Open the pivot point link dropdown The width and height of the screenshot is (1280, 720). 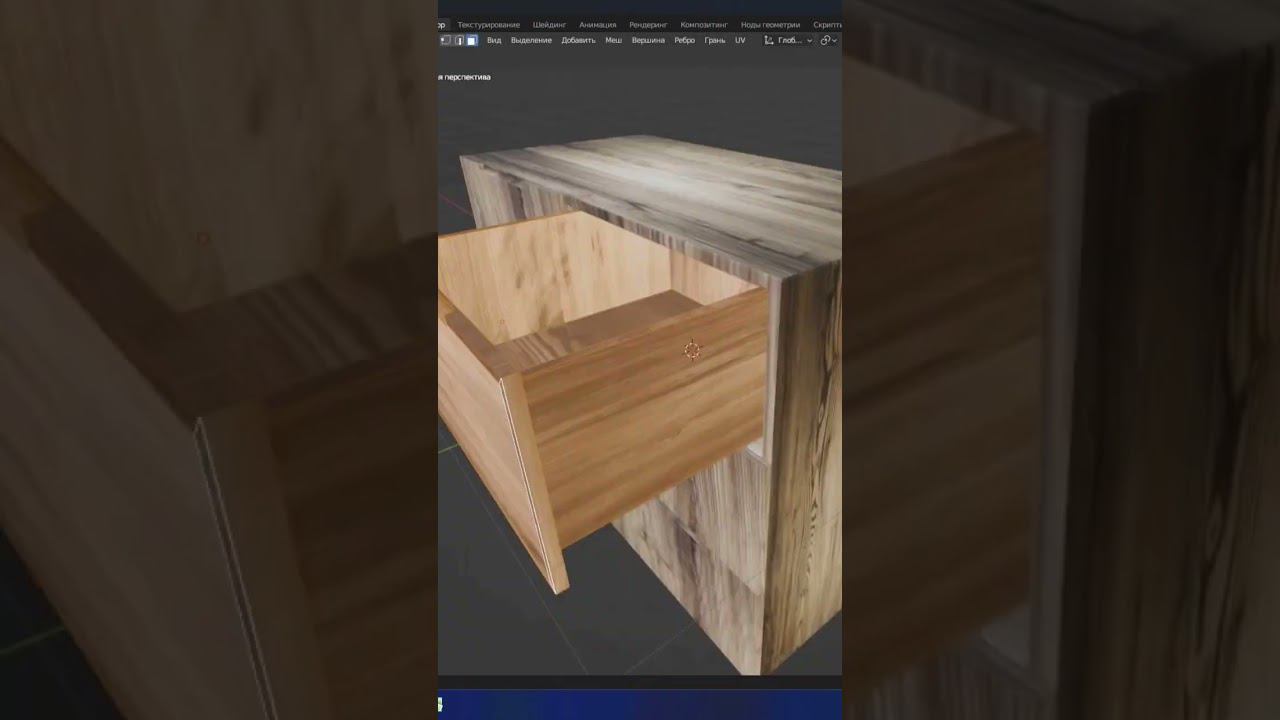pyautogui.click(x=828, y=40)
